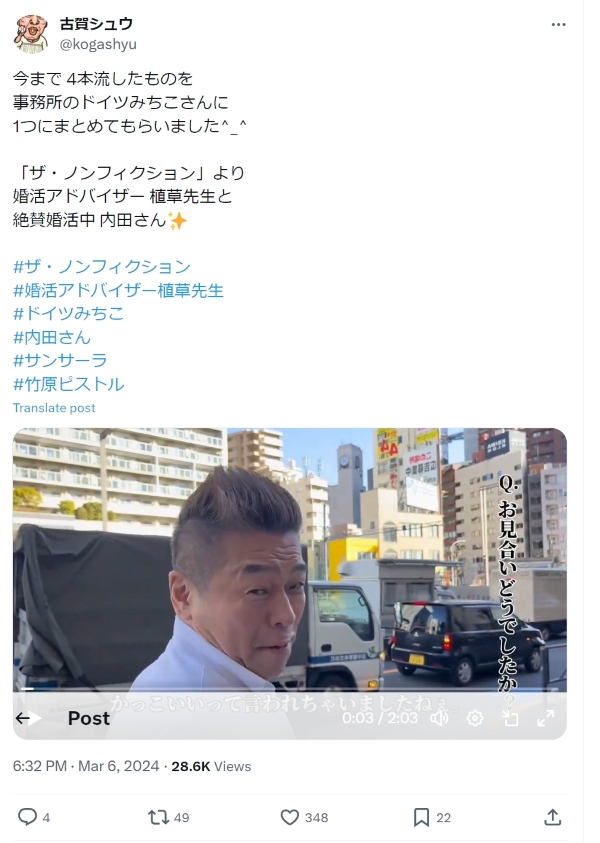Viewport: 600px width, 843px height.
Task: Go back using the arrow beside Post
Action: pos(23,718)
